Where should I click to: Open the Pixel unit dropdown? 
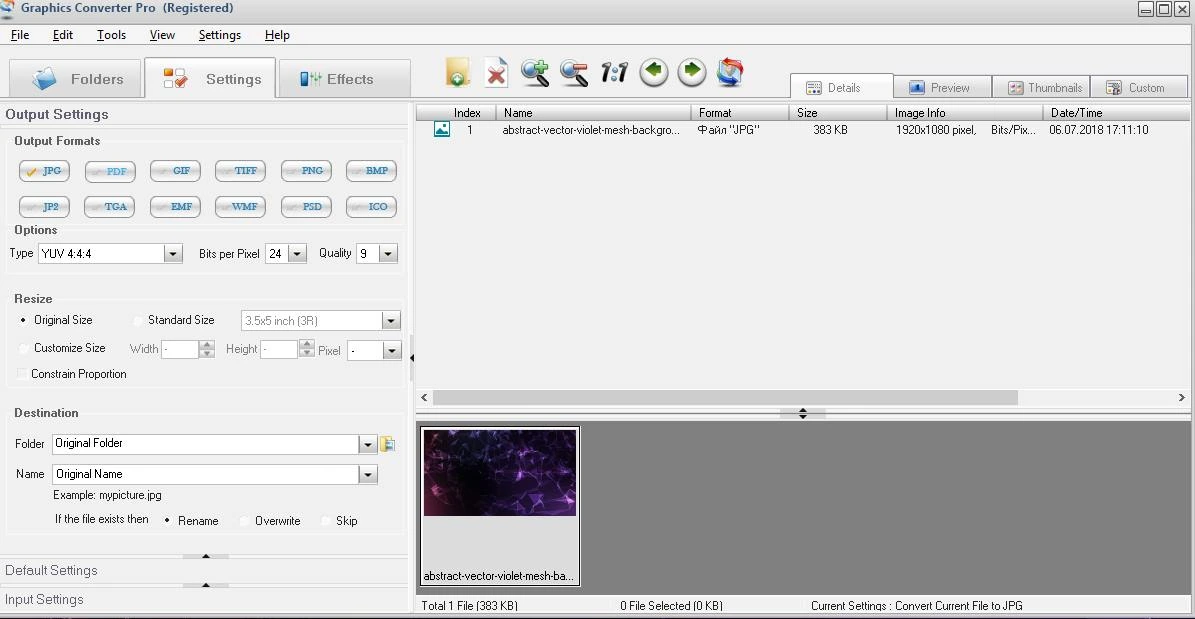tap(392, 351)
